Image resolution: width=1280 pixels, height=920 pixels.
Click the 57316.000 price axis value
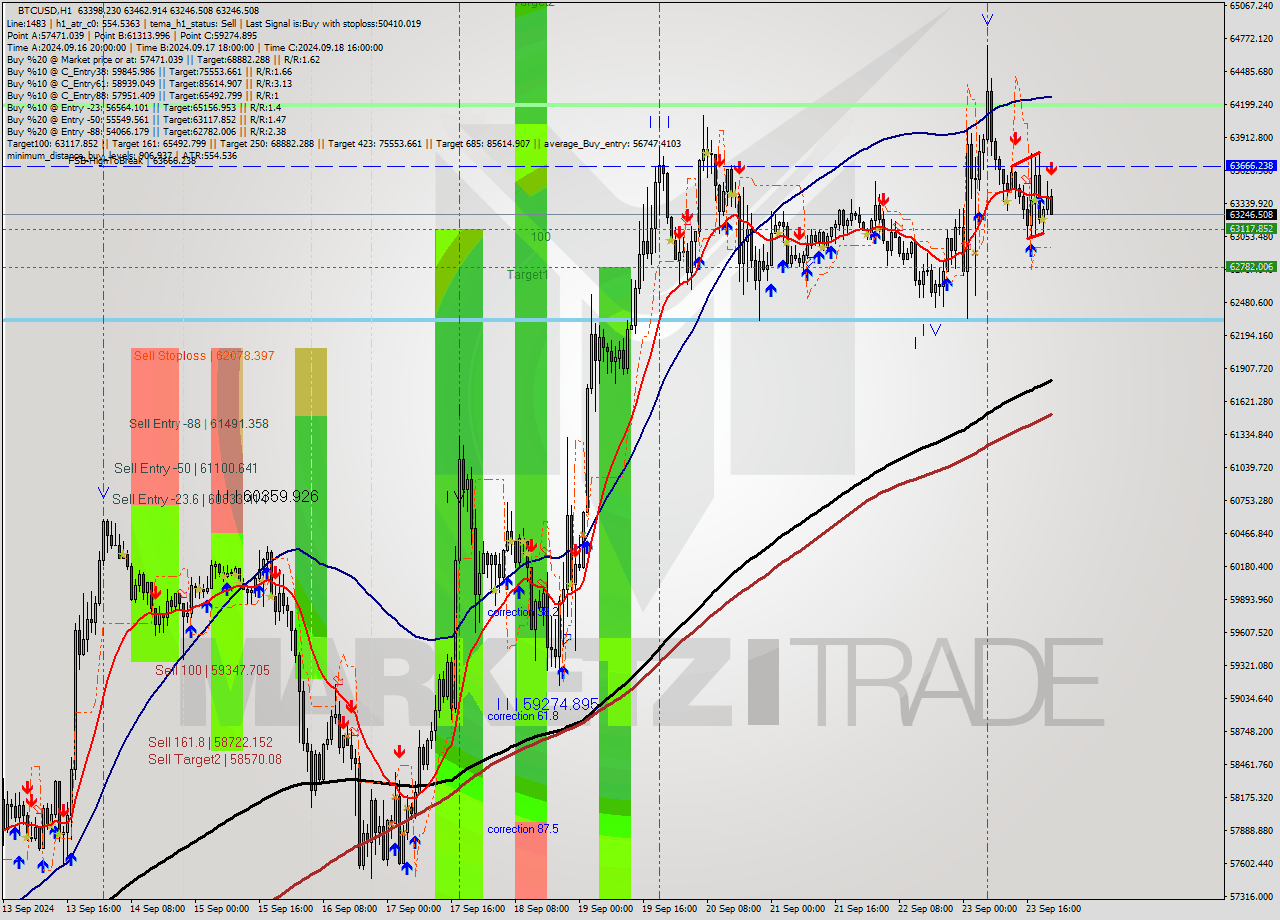click(1251, 896)
